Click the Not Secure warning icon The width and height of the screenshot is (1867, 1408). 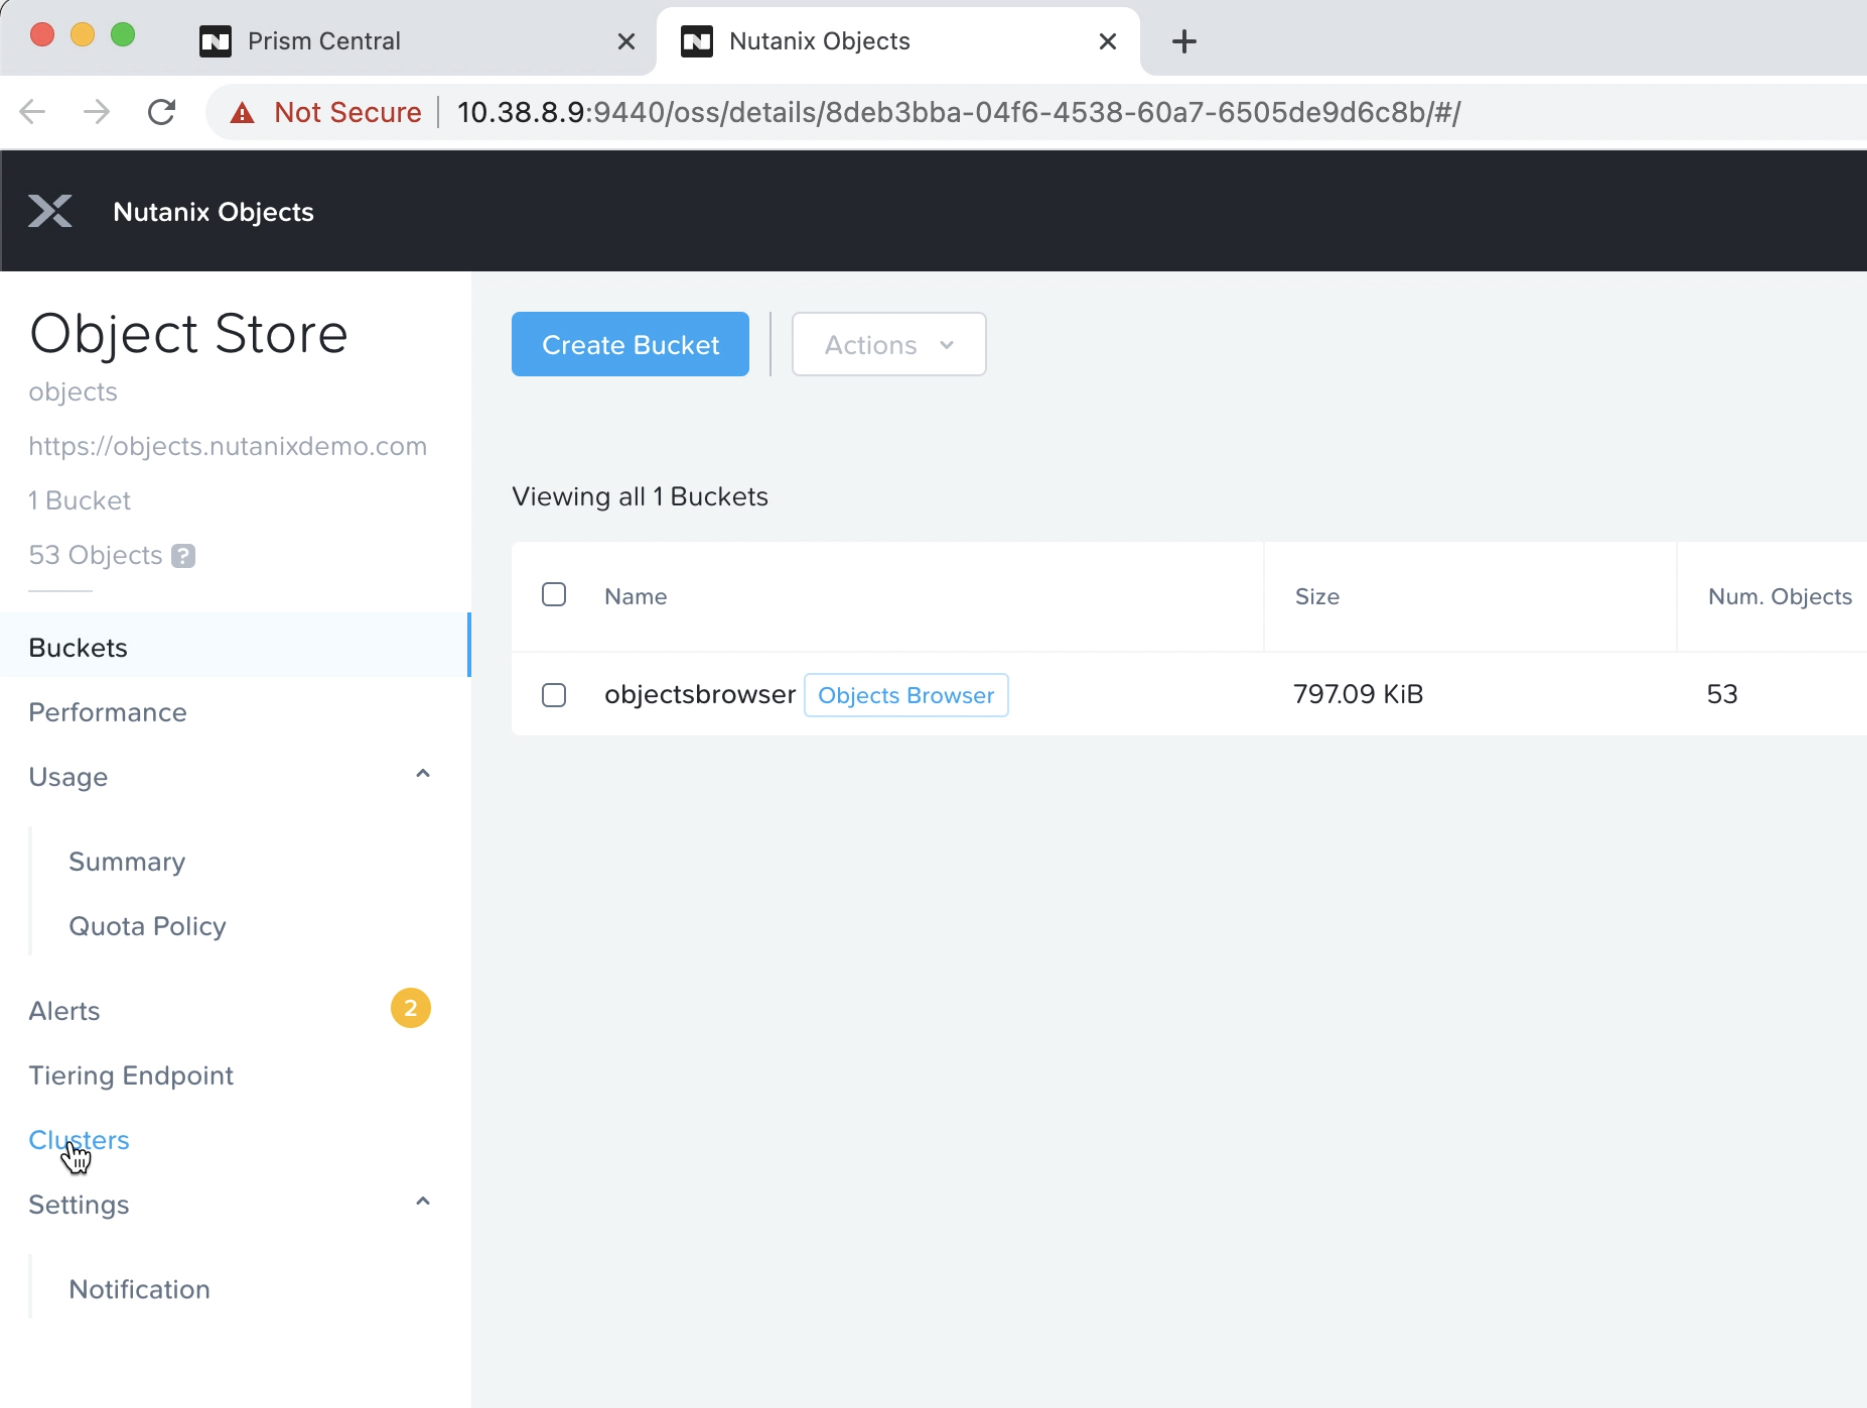coord(242,112)
